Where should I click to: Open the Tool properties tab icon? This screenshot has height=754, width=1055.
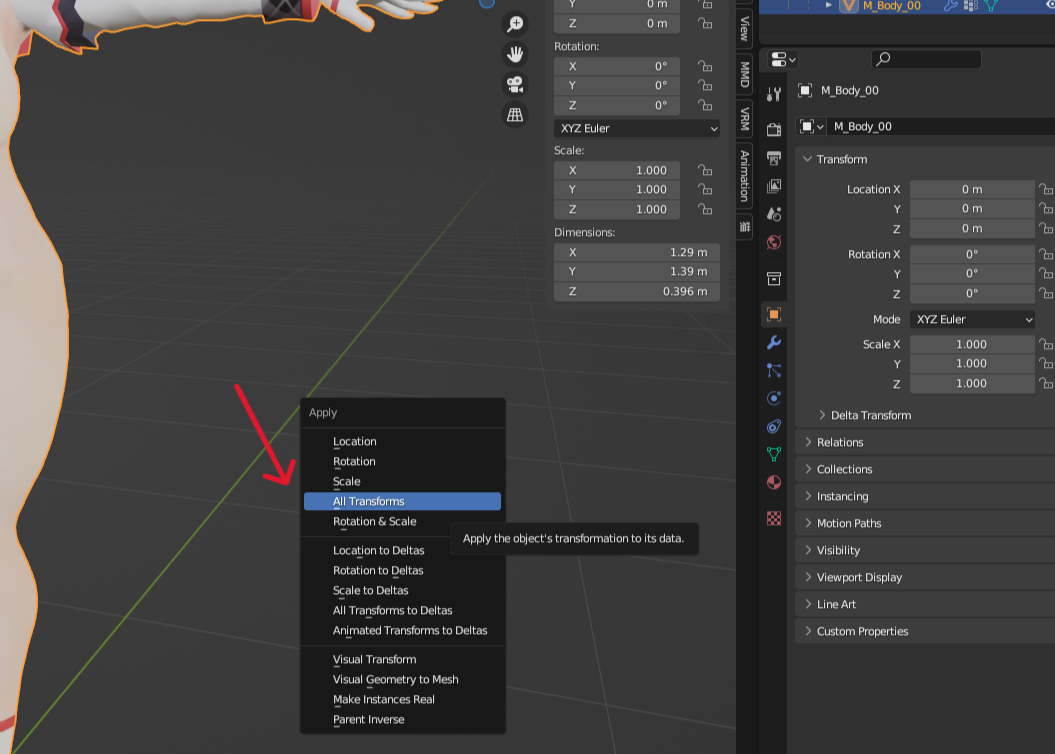[774, 95]
